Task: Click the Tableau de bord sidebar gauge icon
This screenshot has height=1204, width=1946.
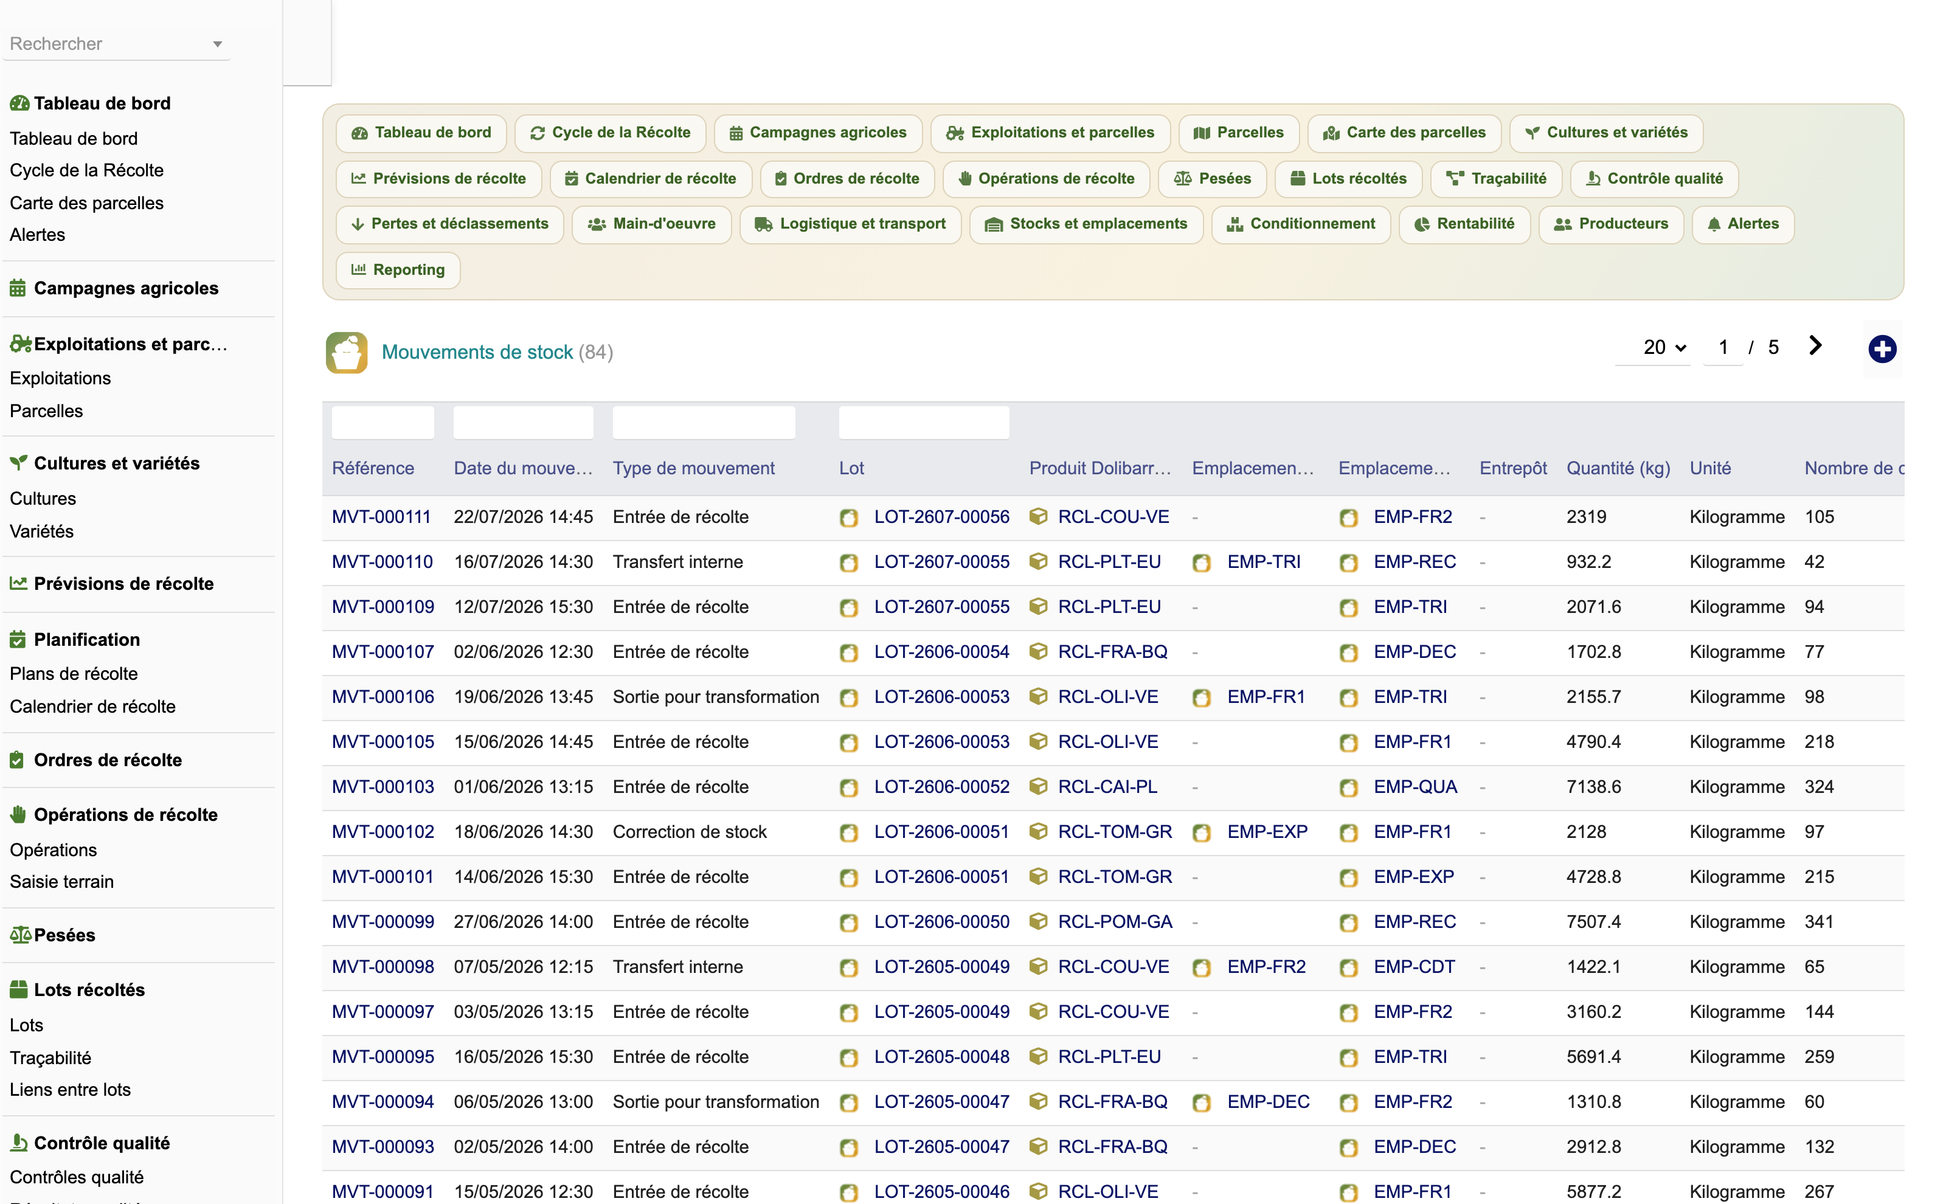Action: coord(19,103)
